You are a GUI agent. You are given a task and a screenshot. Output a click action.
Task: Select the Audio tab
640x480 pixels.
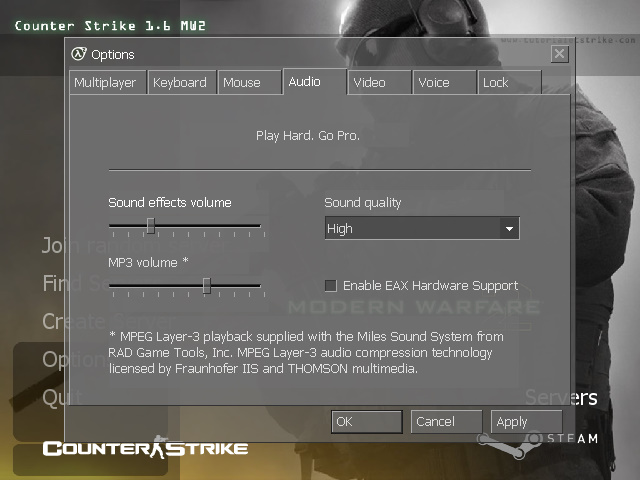point(304,82)
